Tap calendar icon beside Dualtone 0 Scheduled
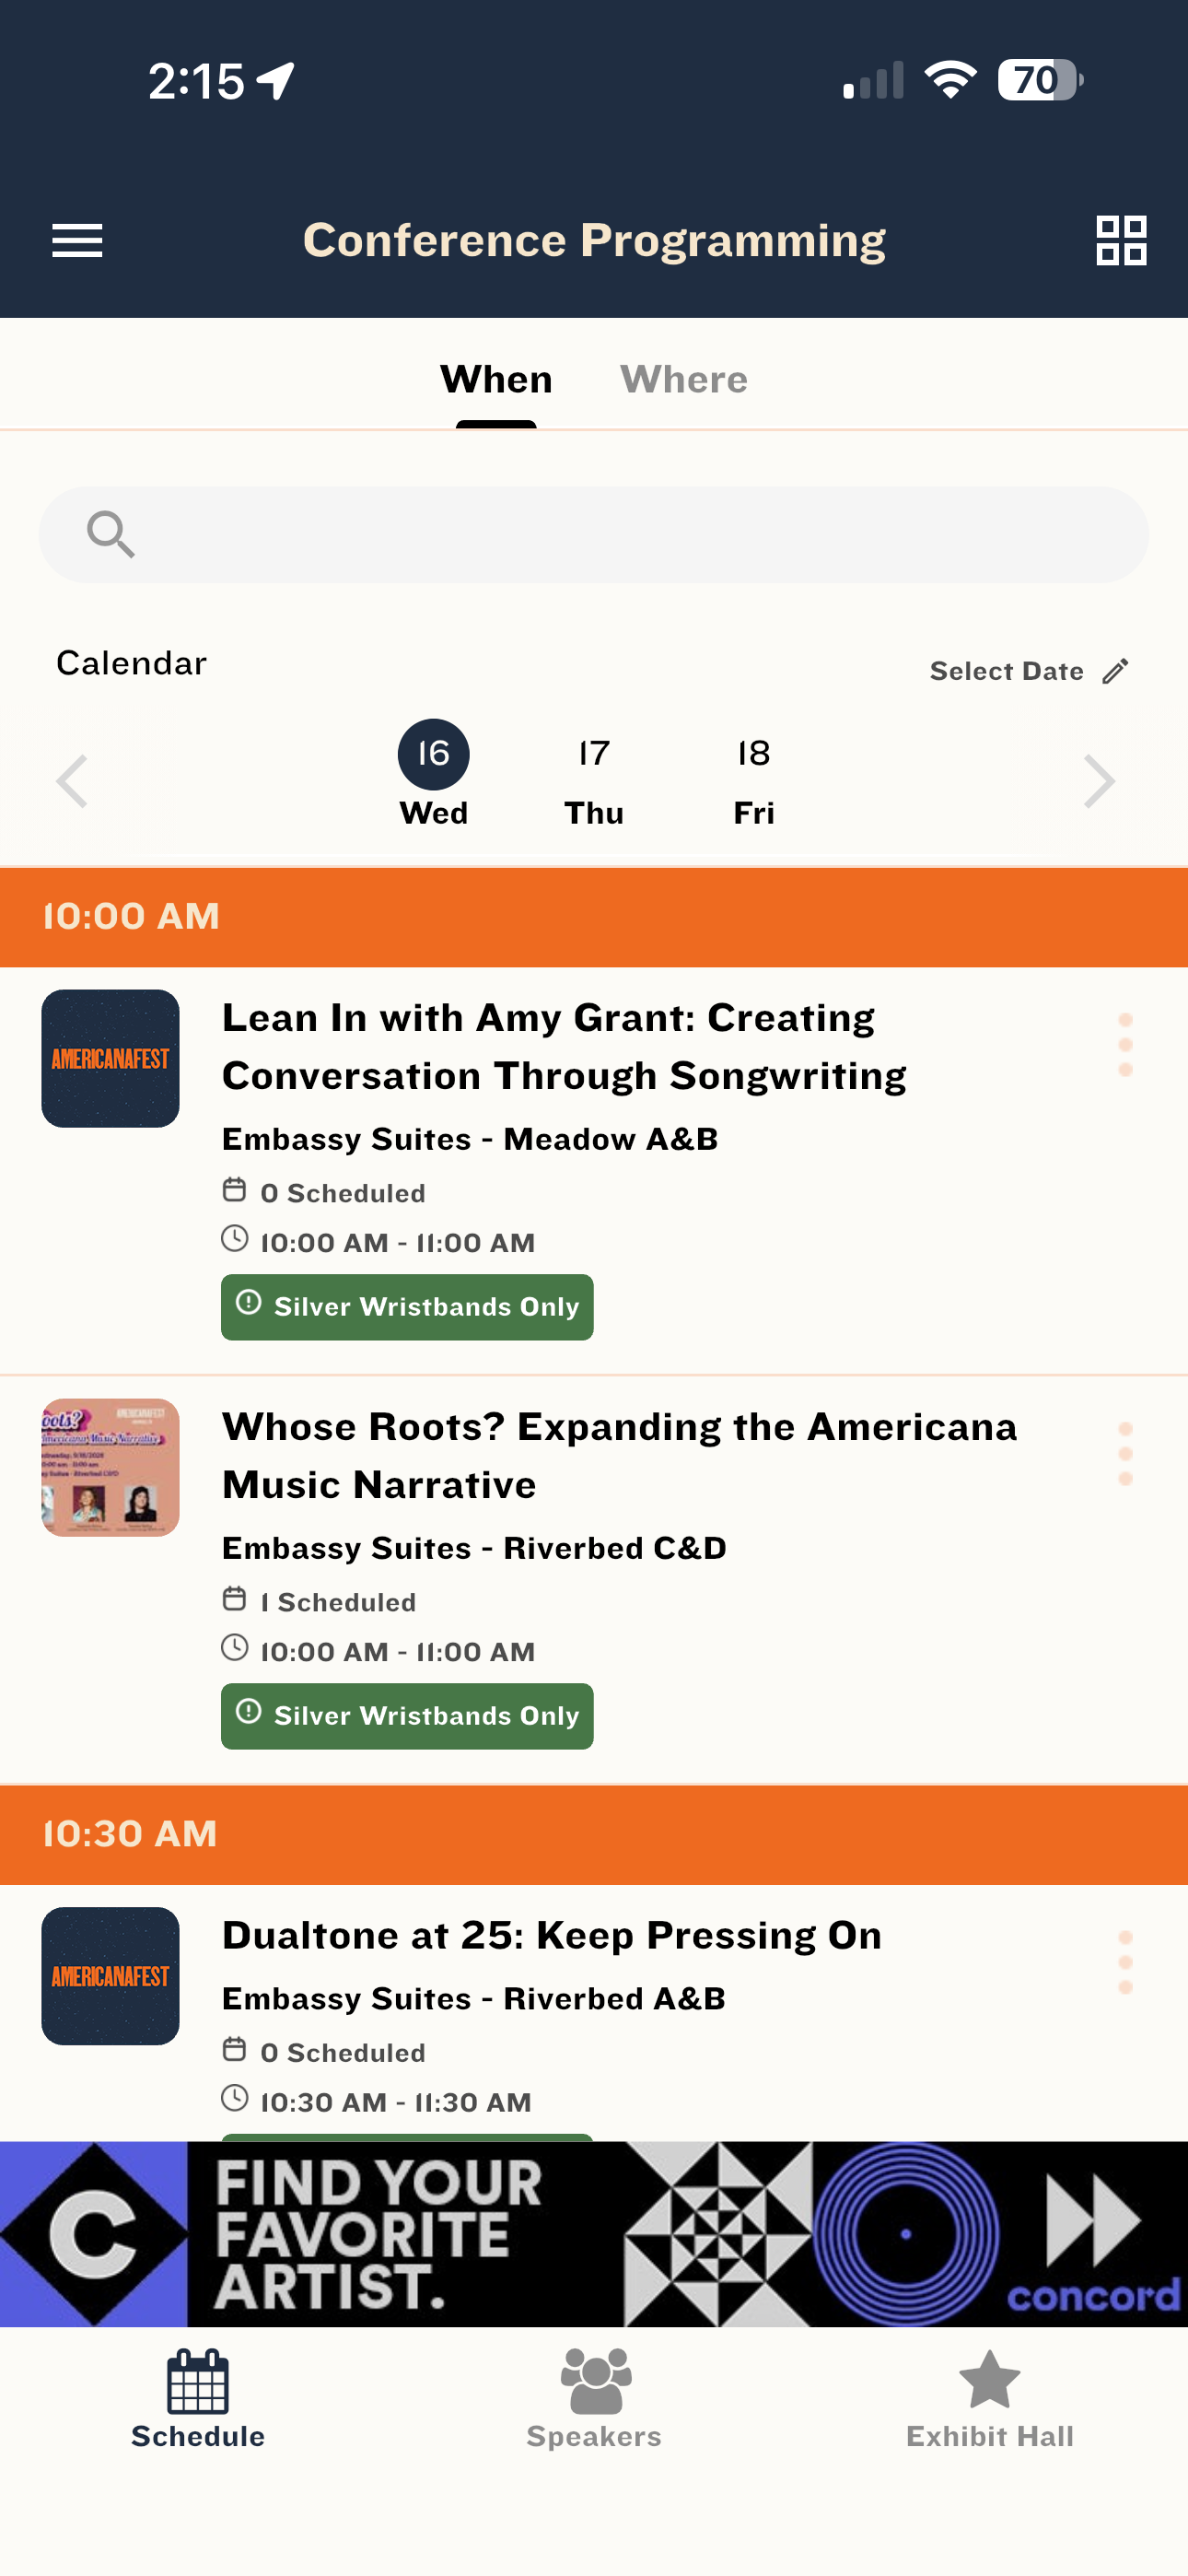Image resolution: width=1188 pixels, height=2576 pixels. 234,2049
